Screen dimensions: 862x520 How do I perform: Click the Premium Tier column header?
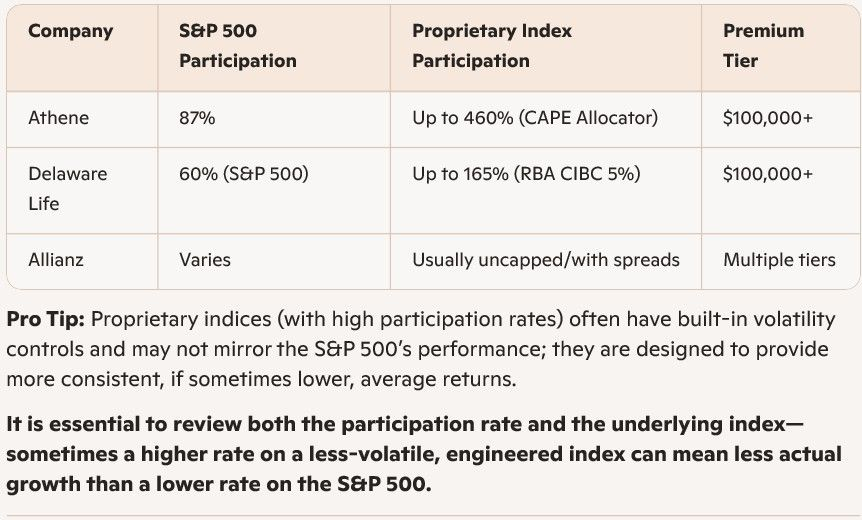click(763, 46)
